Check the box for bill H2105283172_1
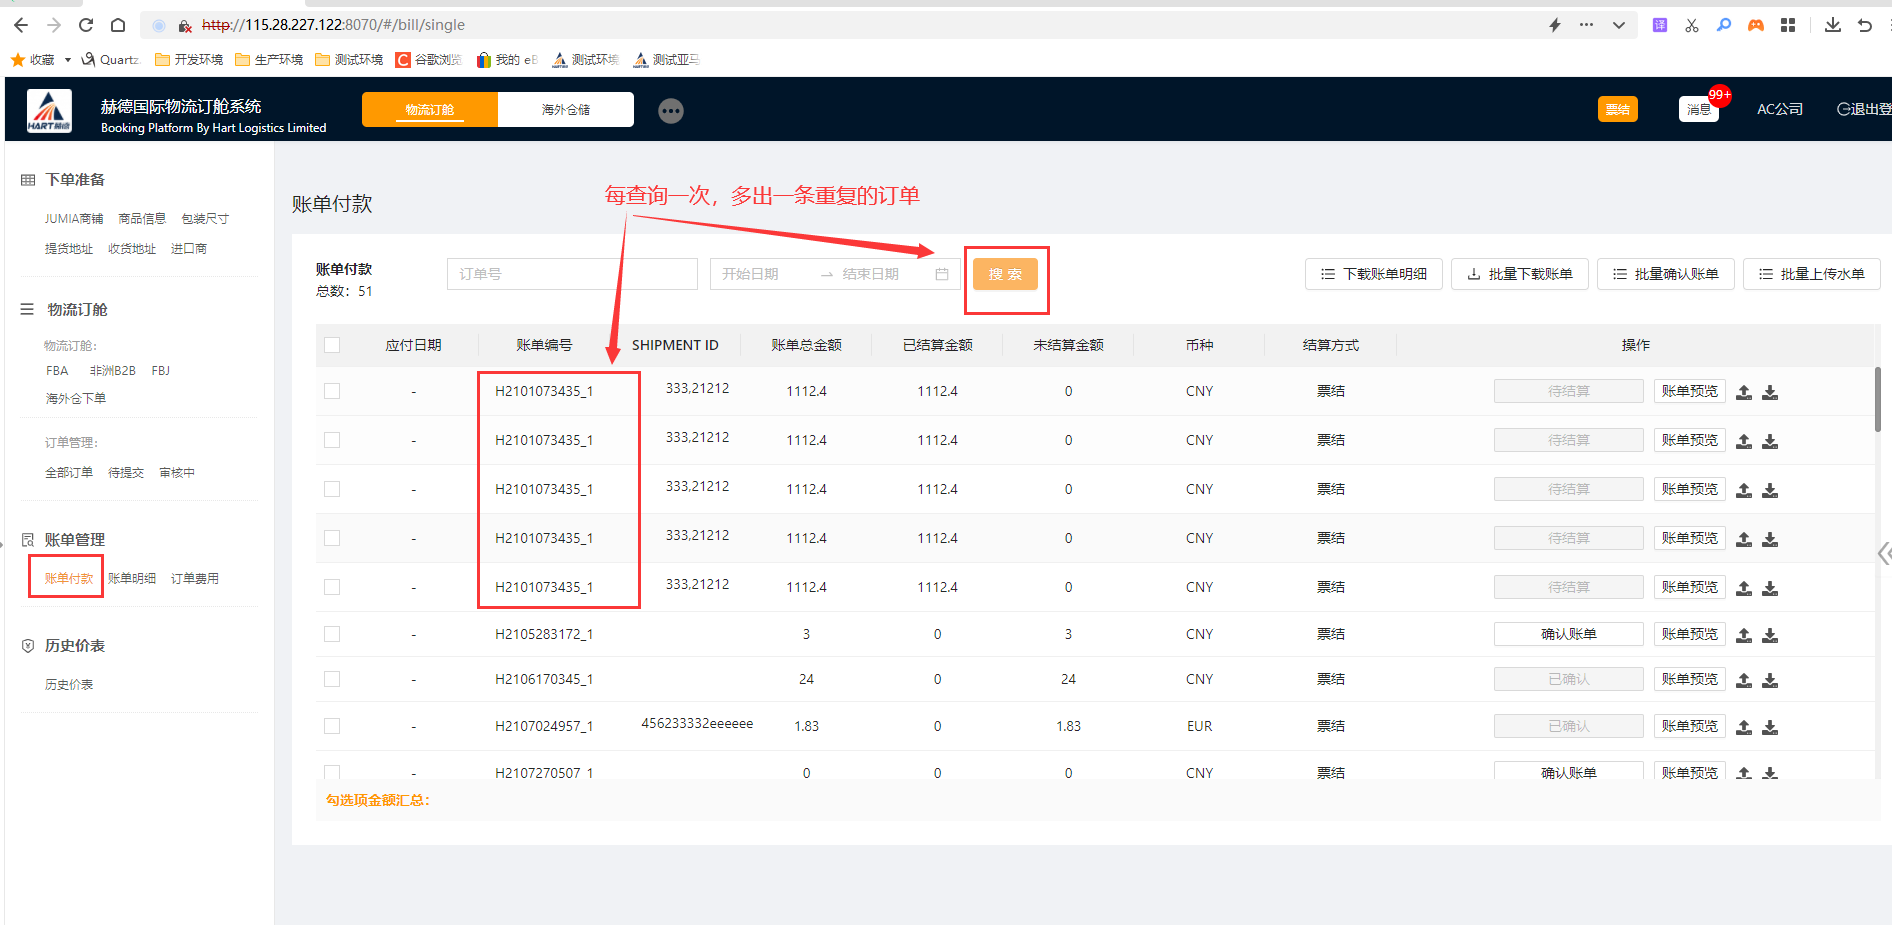This screenshot has height=925, width=1892. pos(332,634)
